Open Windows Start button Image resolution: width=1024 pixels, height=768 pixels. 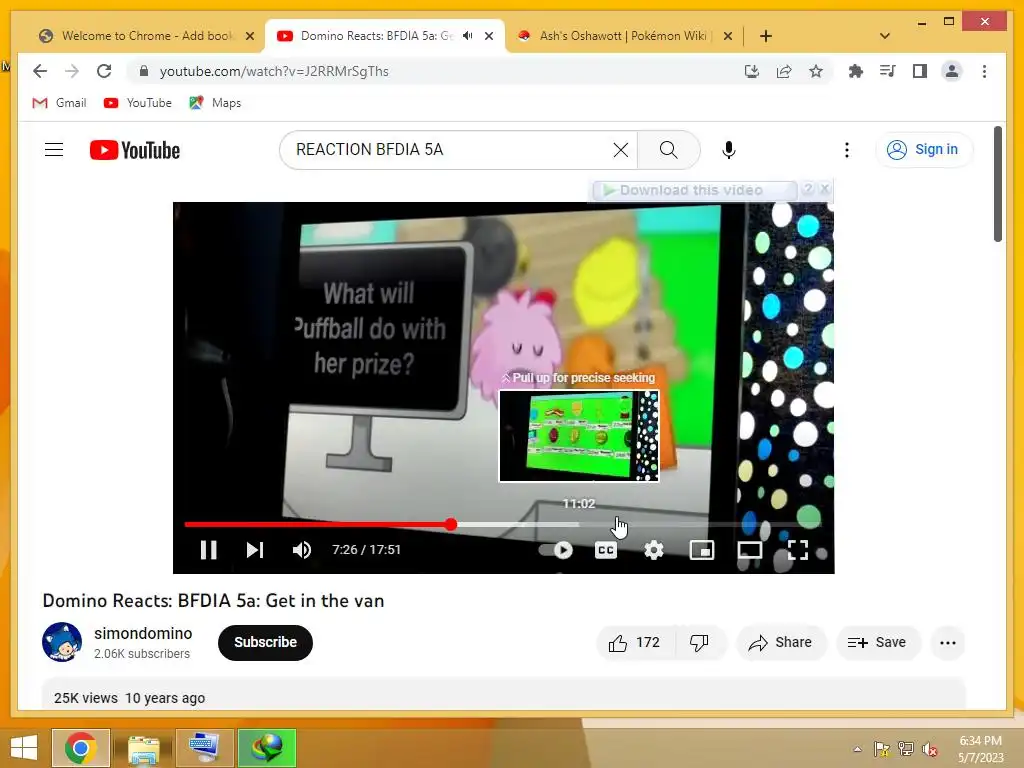[x=24, y=748]
